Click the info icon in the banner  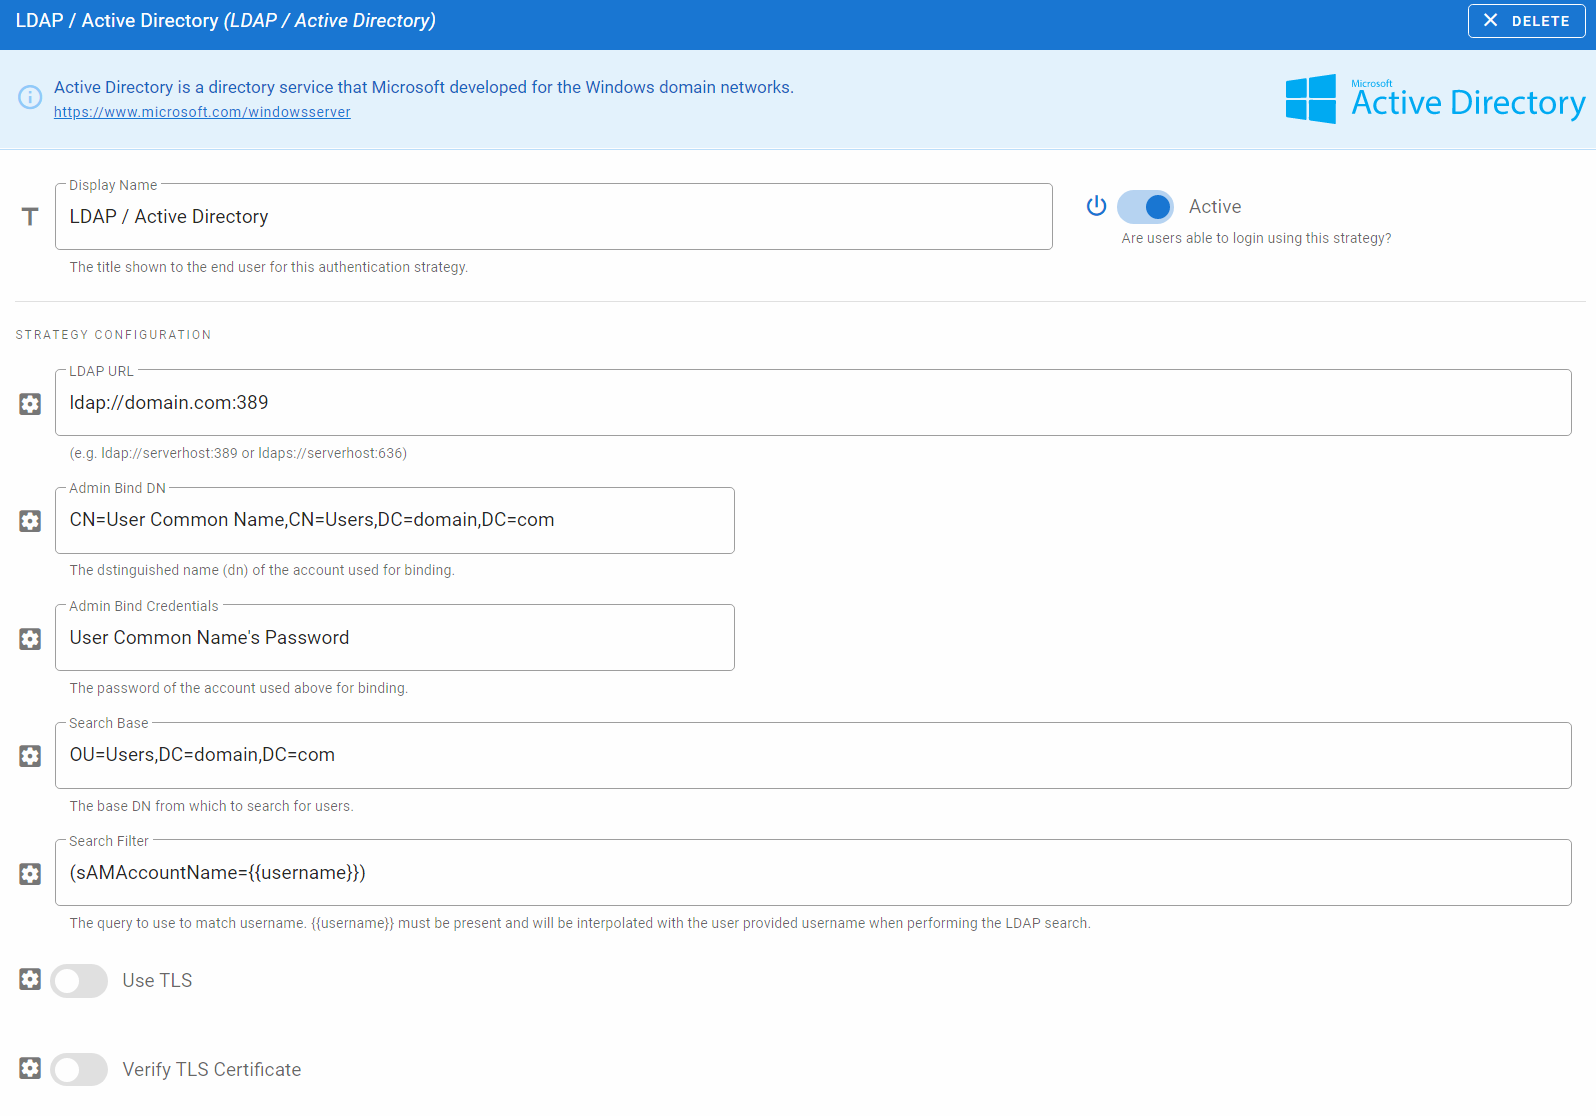[x=30, y=97]
